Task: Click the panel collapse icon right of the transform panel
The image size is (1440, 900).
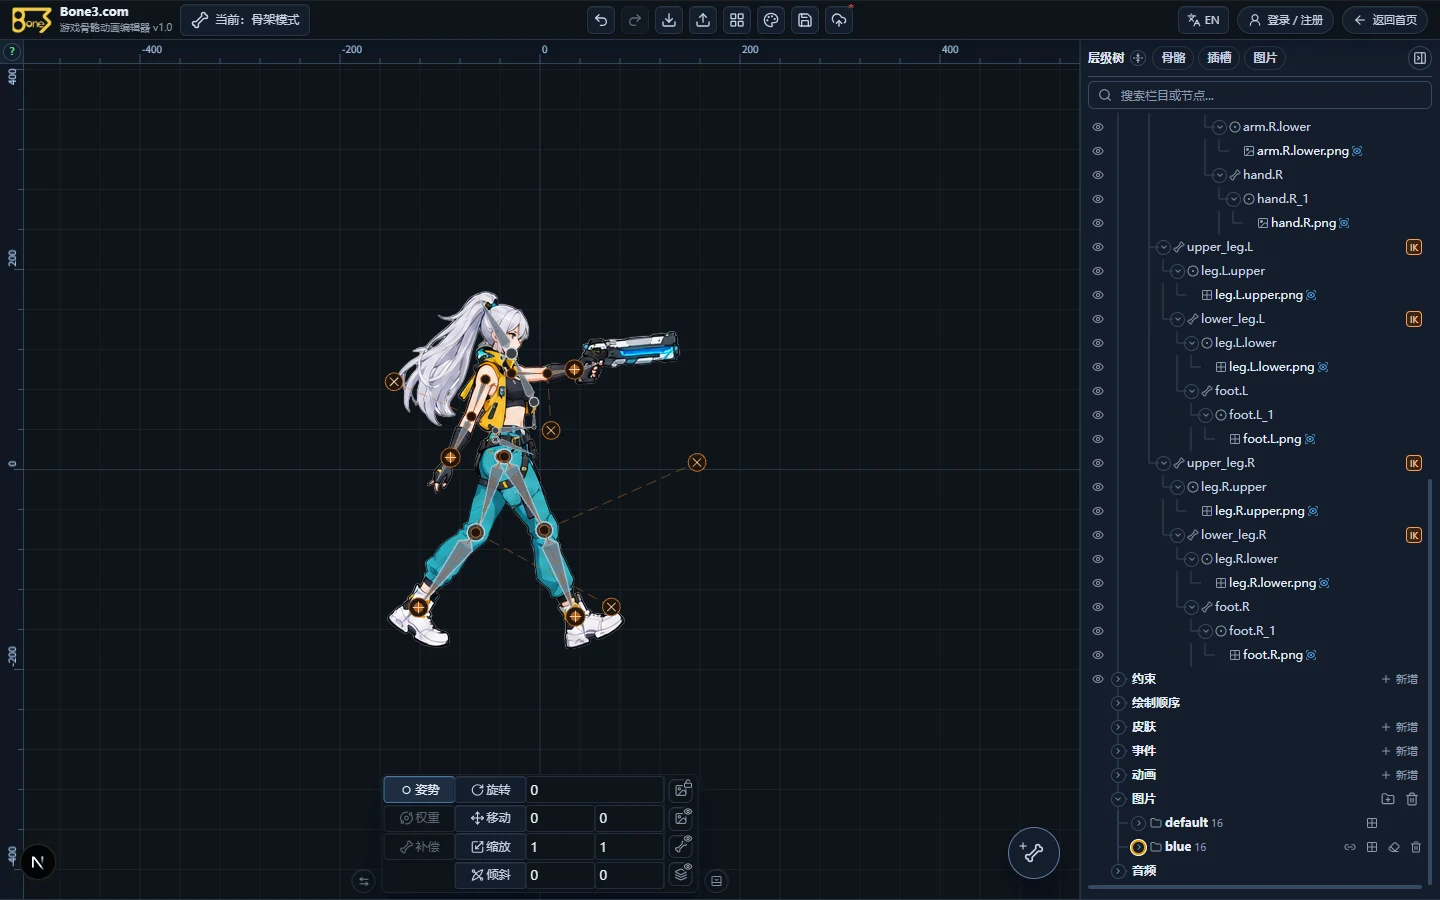Action: [716, 881]
